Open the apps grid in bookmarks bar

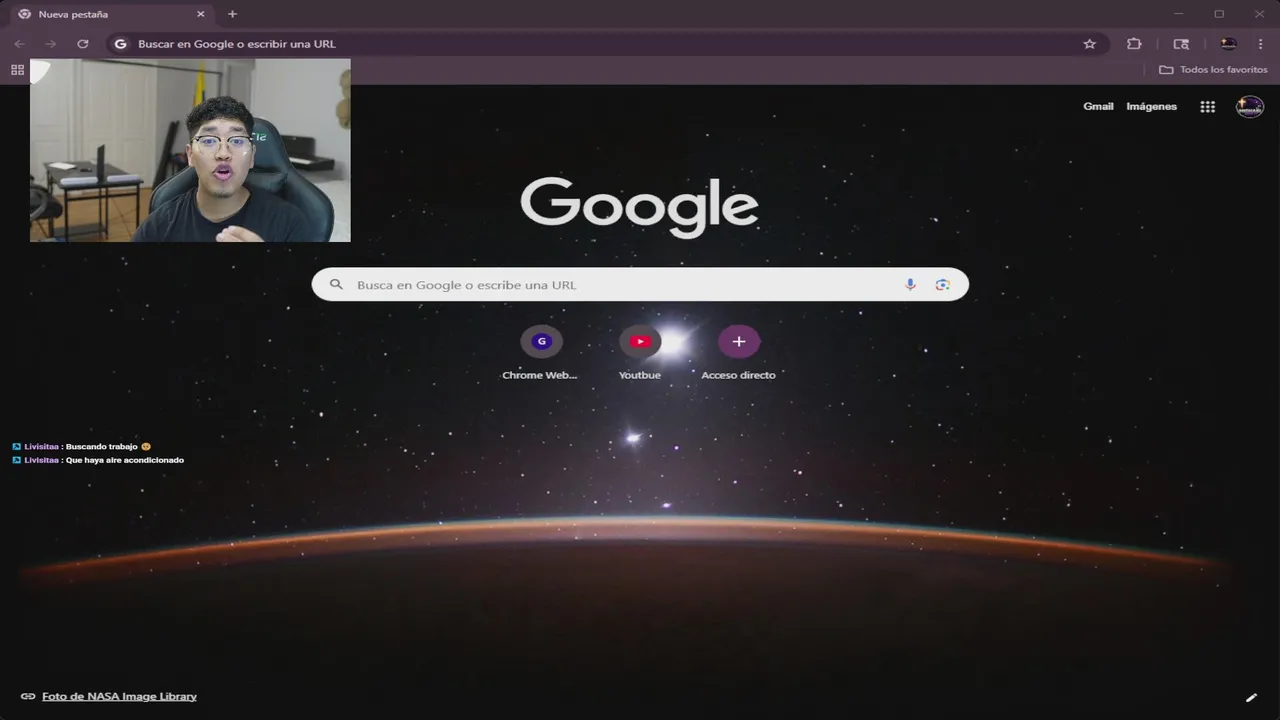17,70
